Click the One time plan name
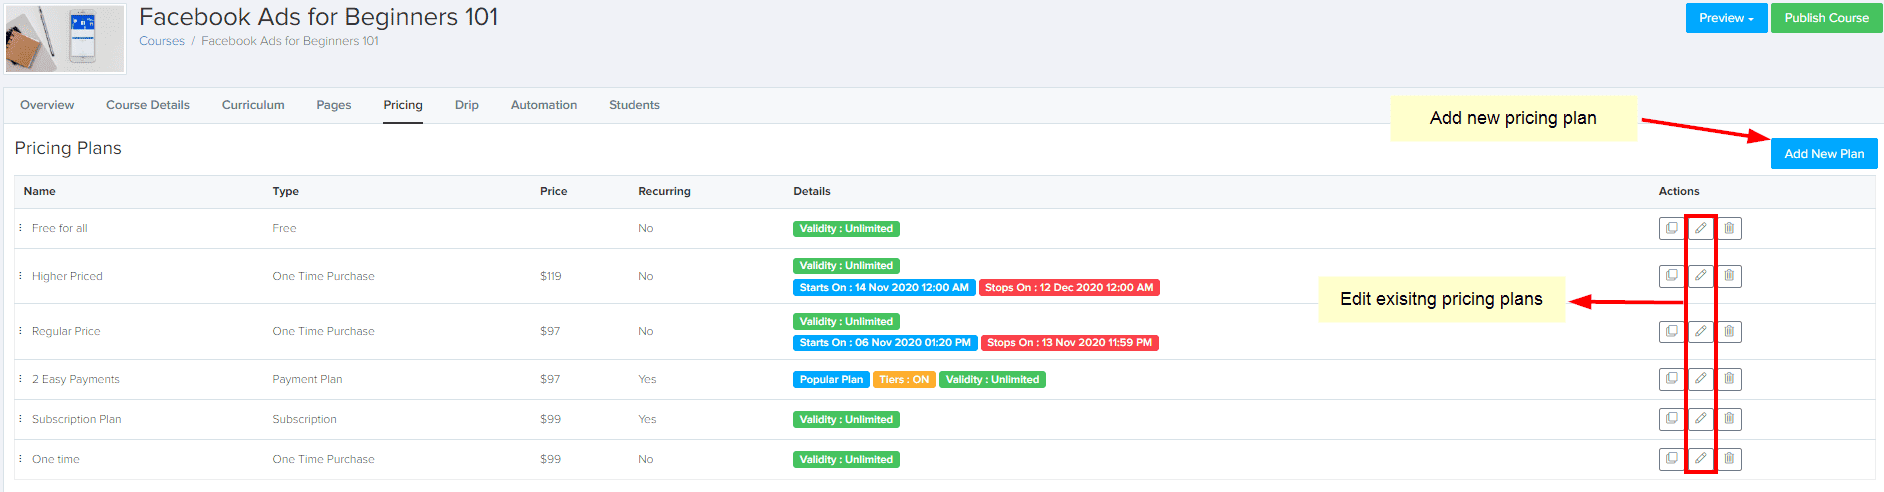This screenshot has width=1884, height=492. click(x=56, y=459)
